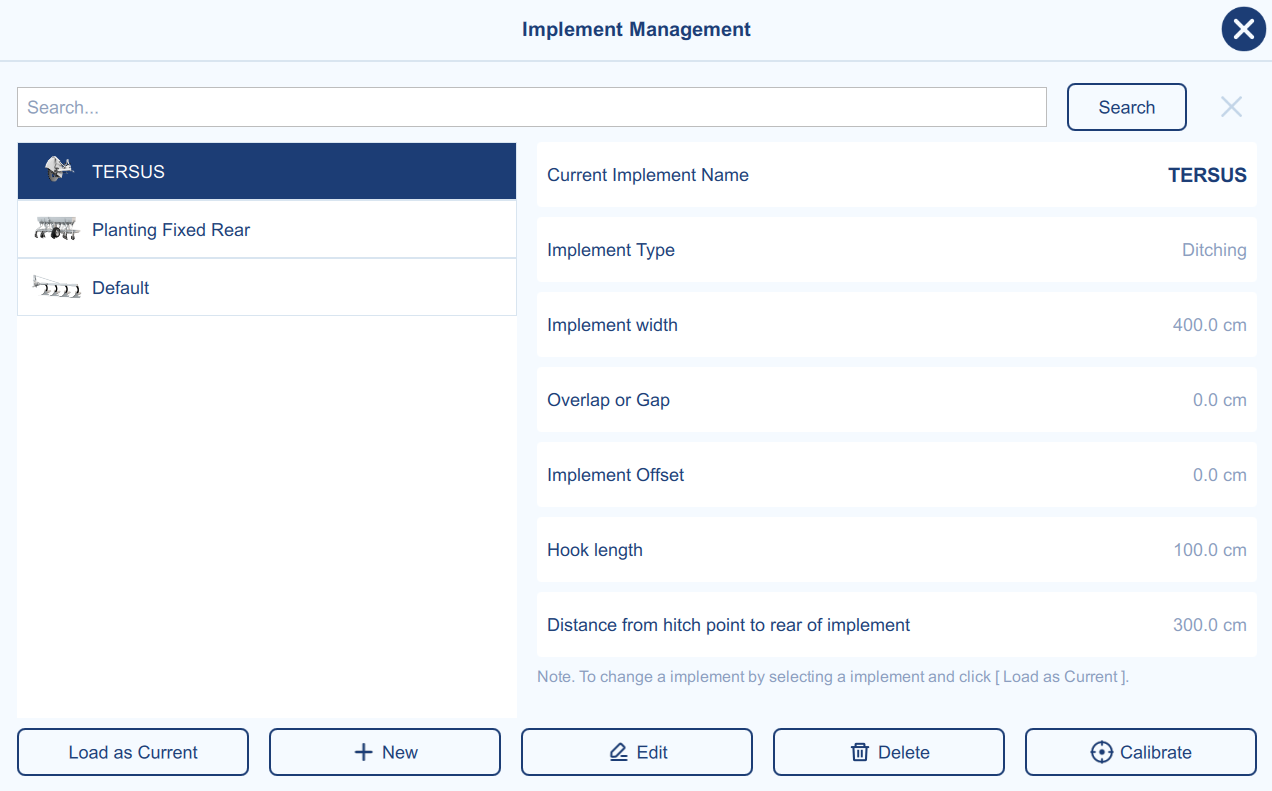Click the Implement Type label
The image size is (1272, 791).
click(x=611, y=250)
